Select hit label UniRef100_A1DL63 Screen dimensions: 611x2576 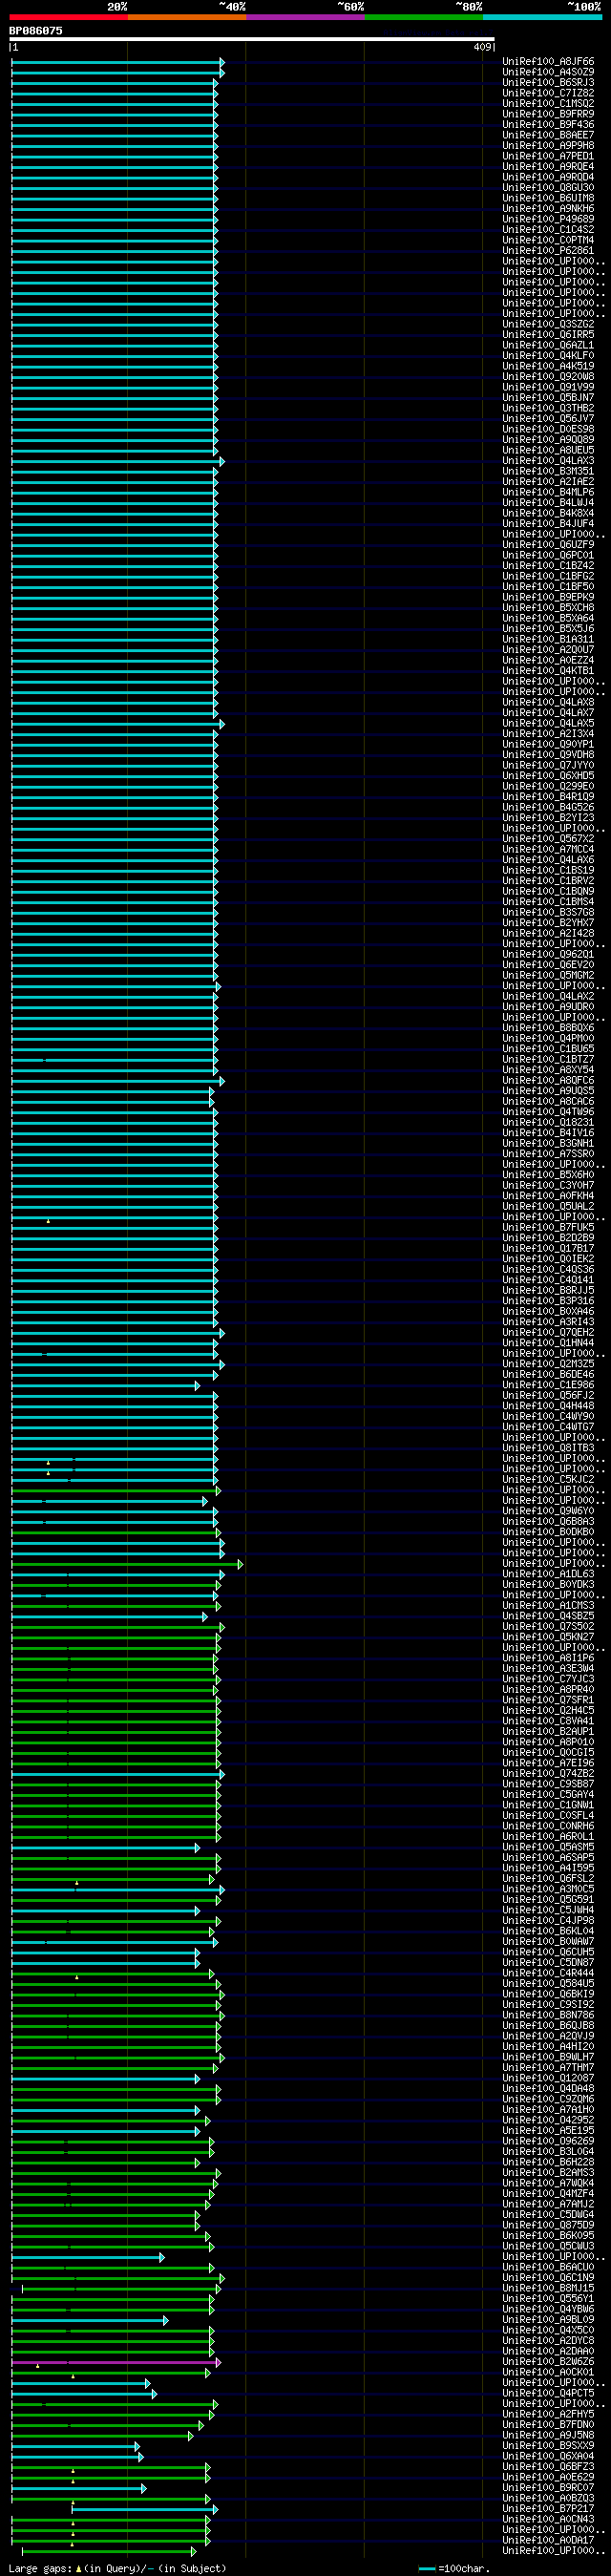tap(548, 1574)
